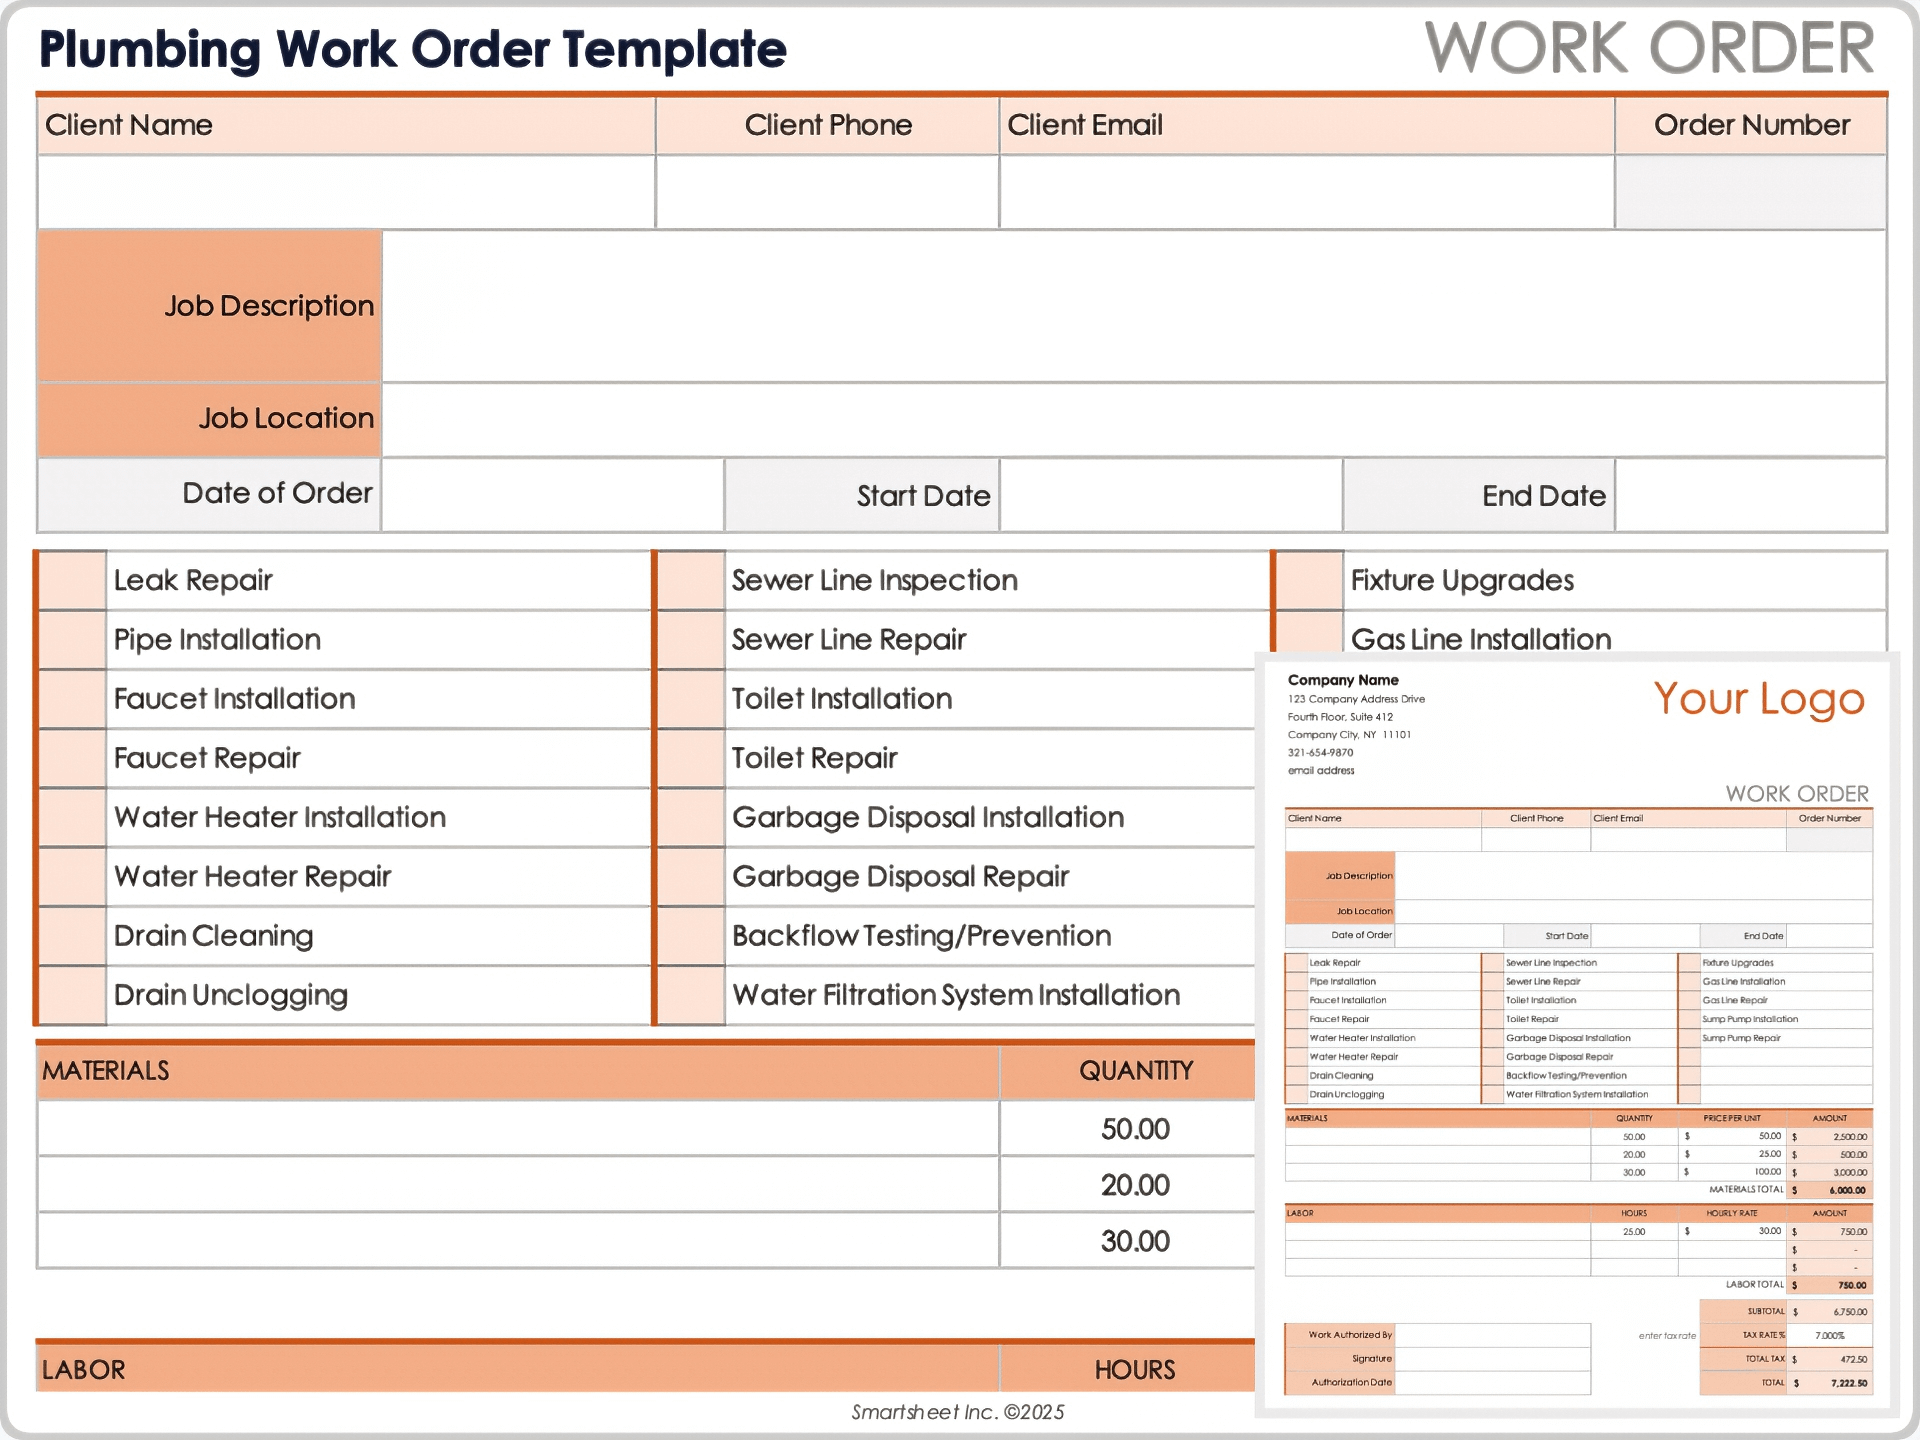Click the Date of Order value field

tap(552, 495)
